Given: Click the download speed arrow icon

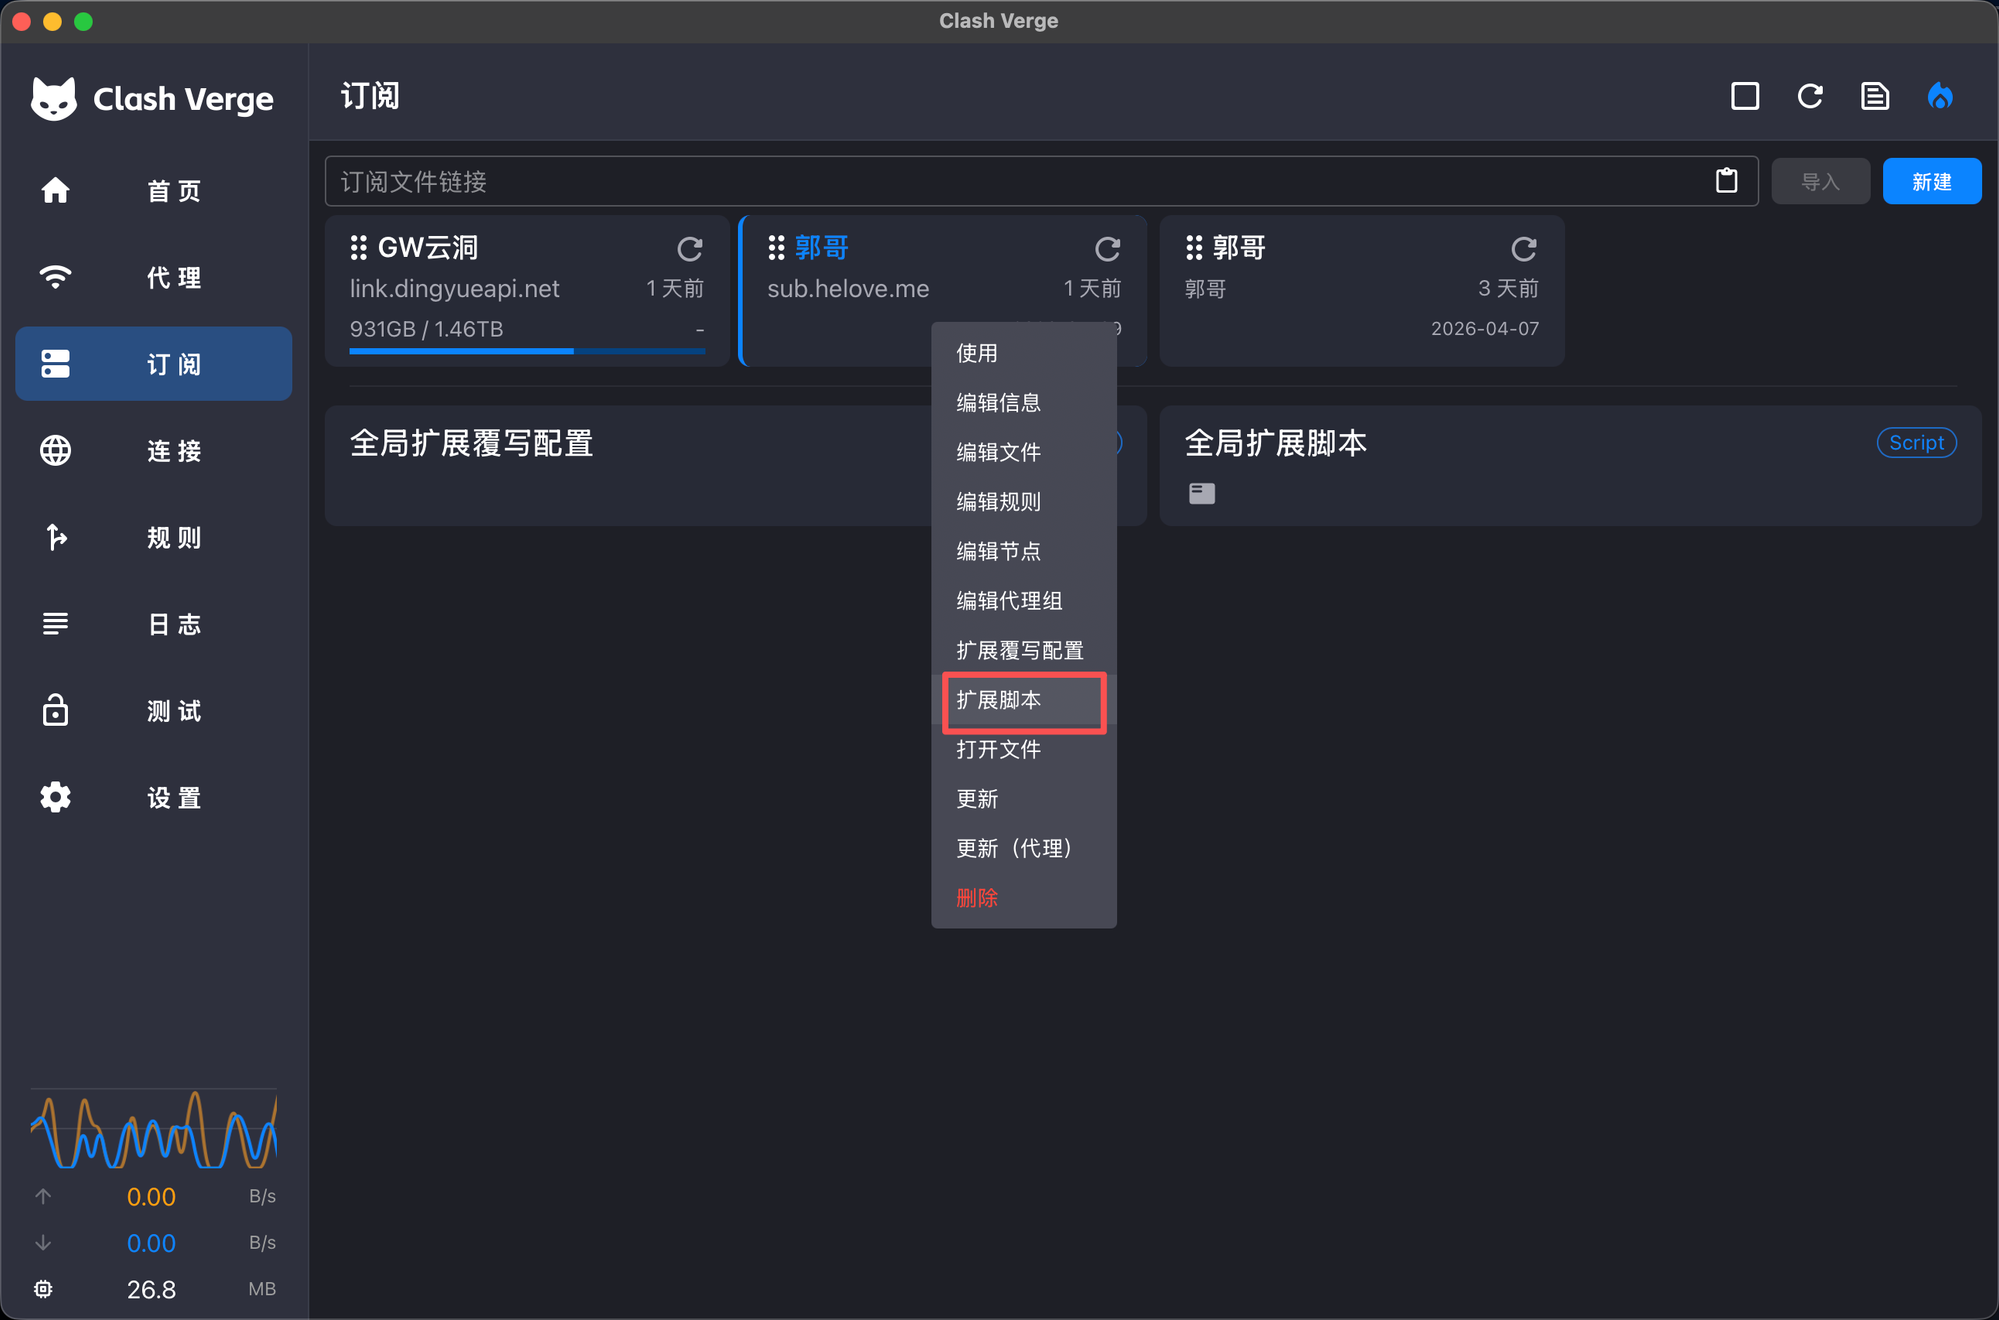Looking at the screenshot, I should tap(43, 1243).
